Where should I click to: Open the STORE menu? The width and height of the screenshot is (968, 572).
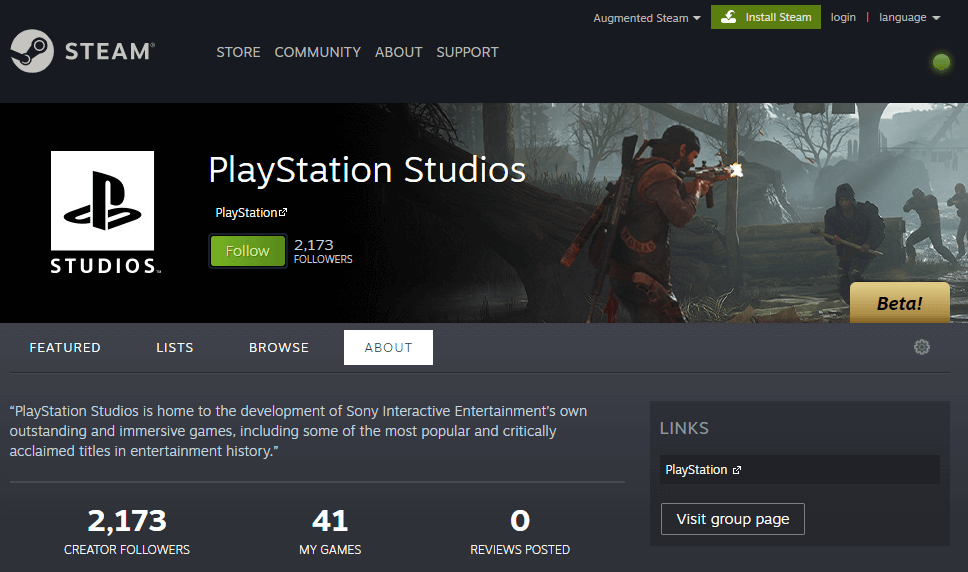pyautogui.click(x=238, y=52)
